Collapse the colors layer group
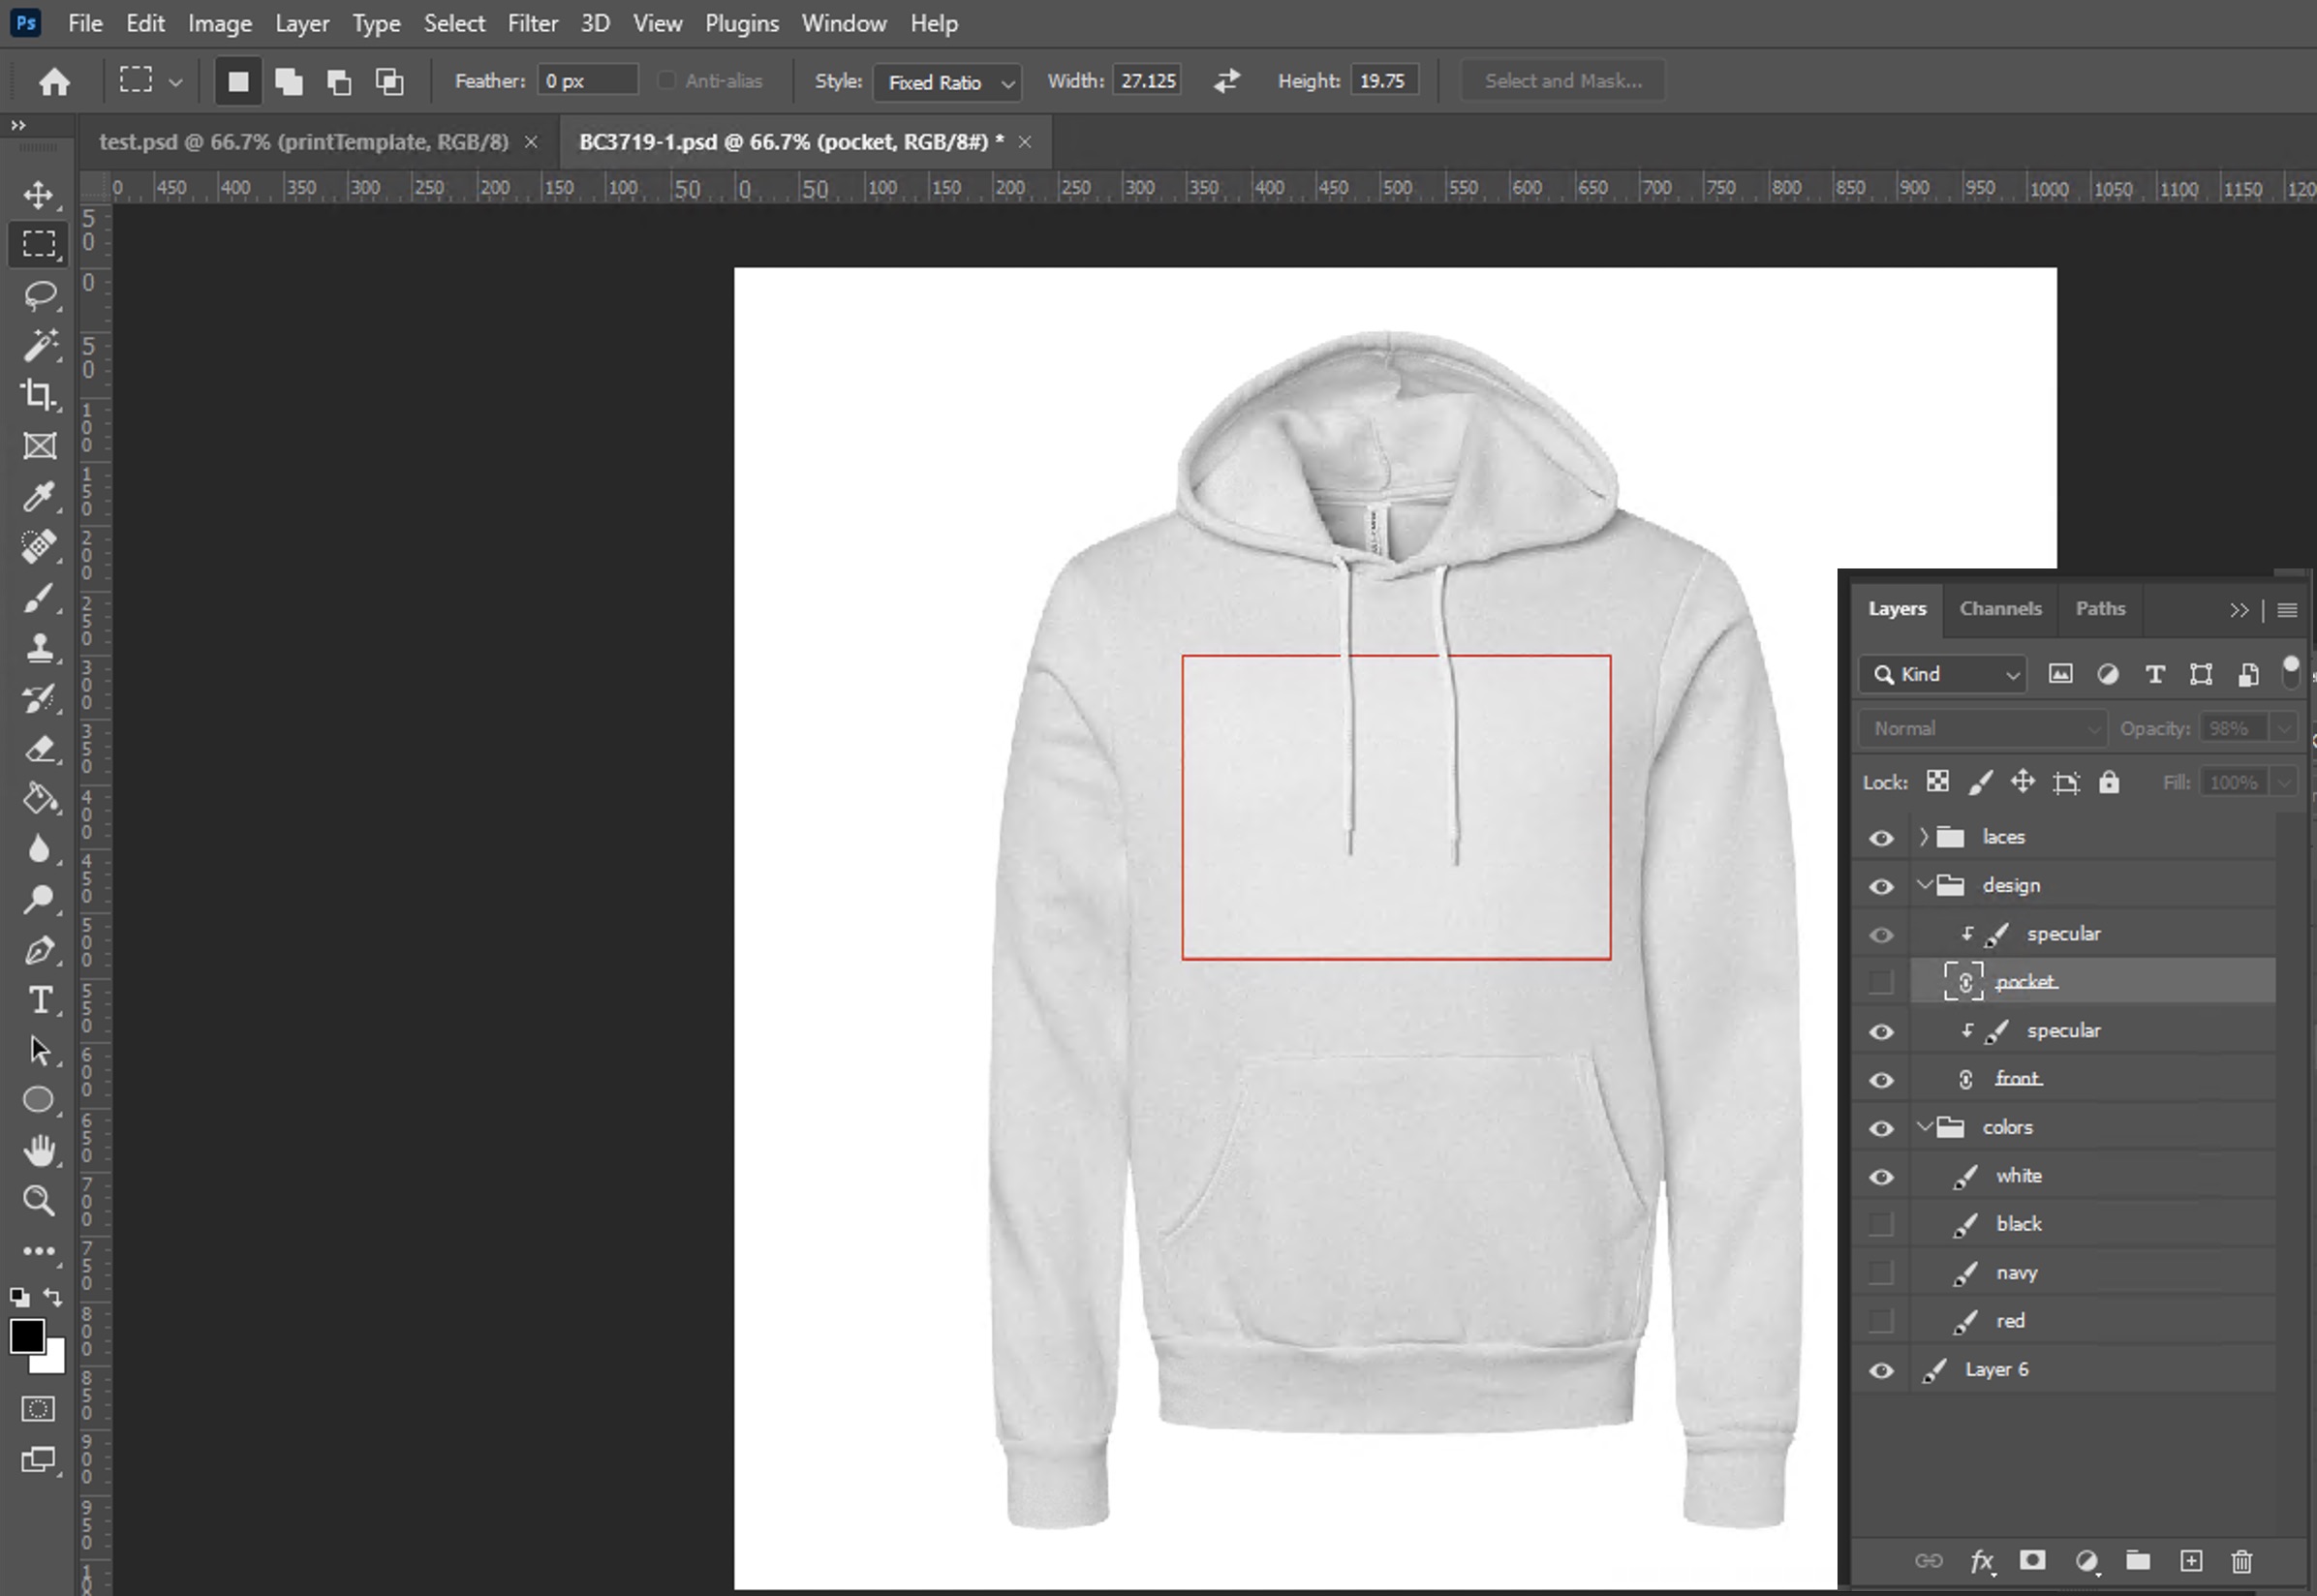The width and height of the screenshot is (2317, 1596). (1923, 1127)
